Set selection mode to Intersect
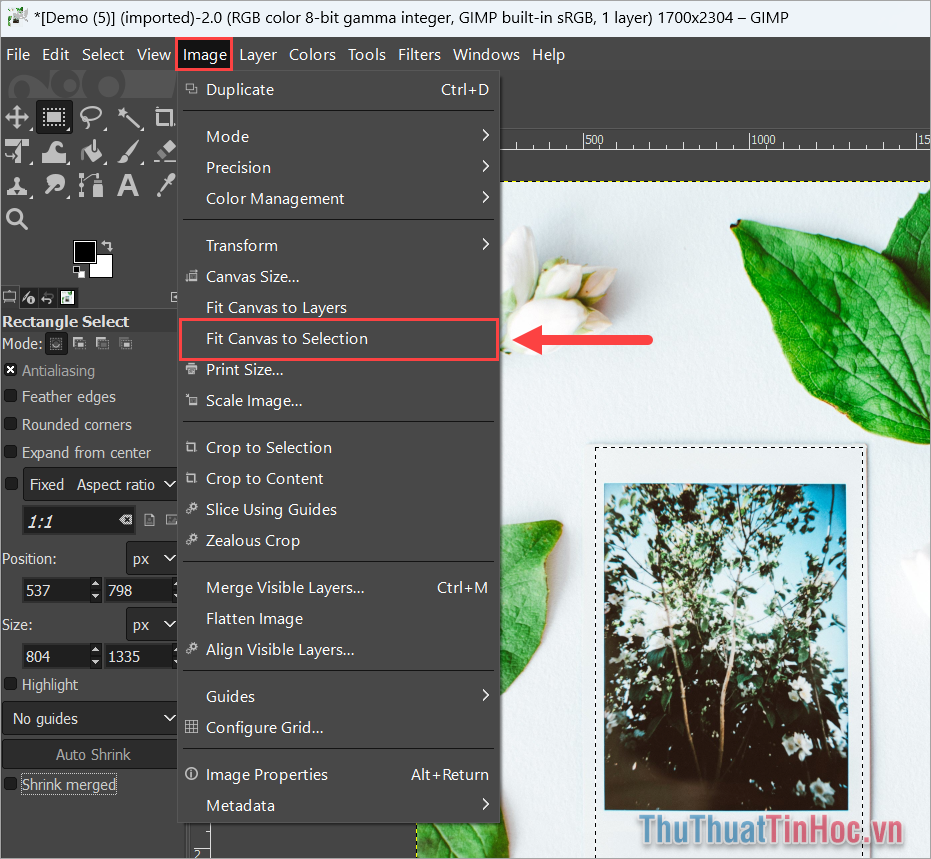The width and height of the screenshot is (931, 859). 125,343
